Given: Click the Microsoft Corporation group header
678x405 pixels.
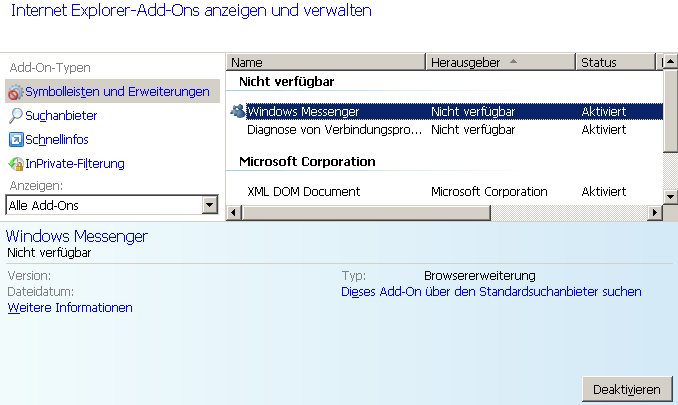Looking at the screenshot, I should (307, 161).
